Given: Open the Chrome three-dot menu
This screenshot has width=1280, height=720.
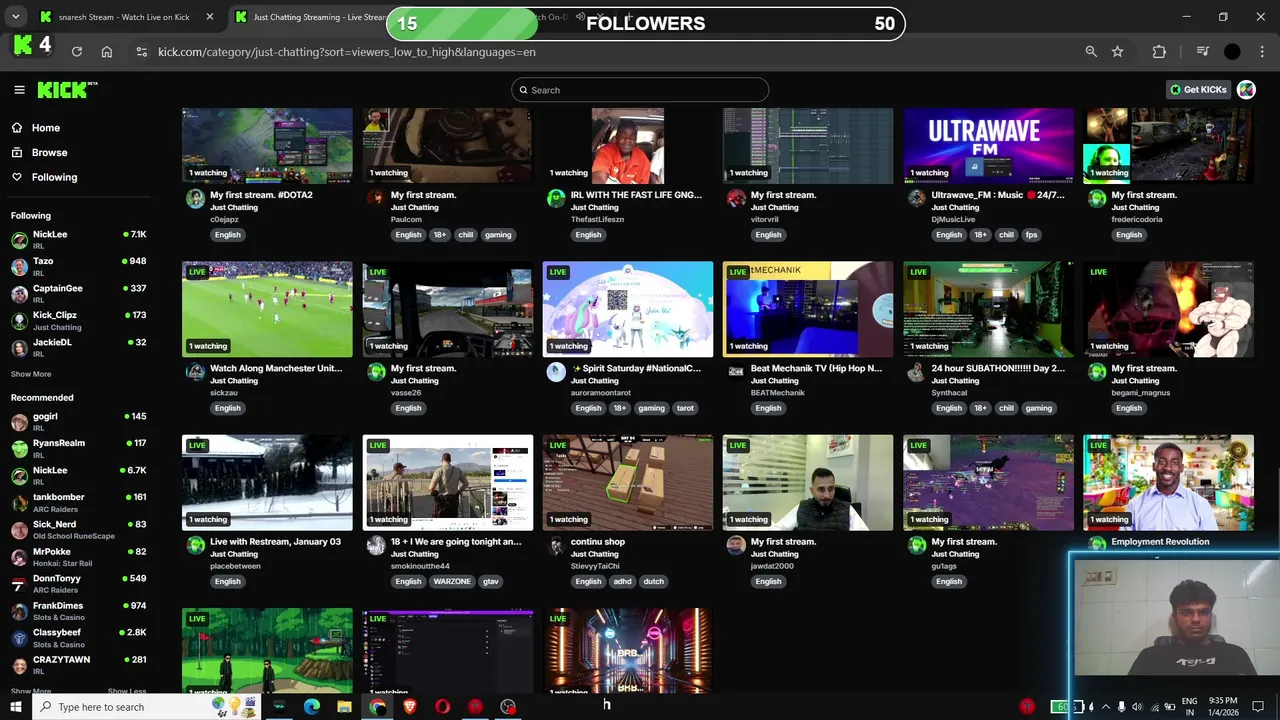Looking at the screenshot, I should [1260, 52].
